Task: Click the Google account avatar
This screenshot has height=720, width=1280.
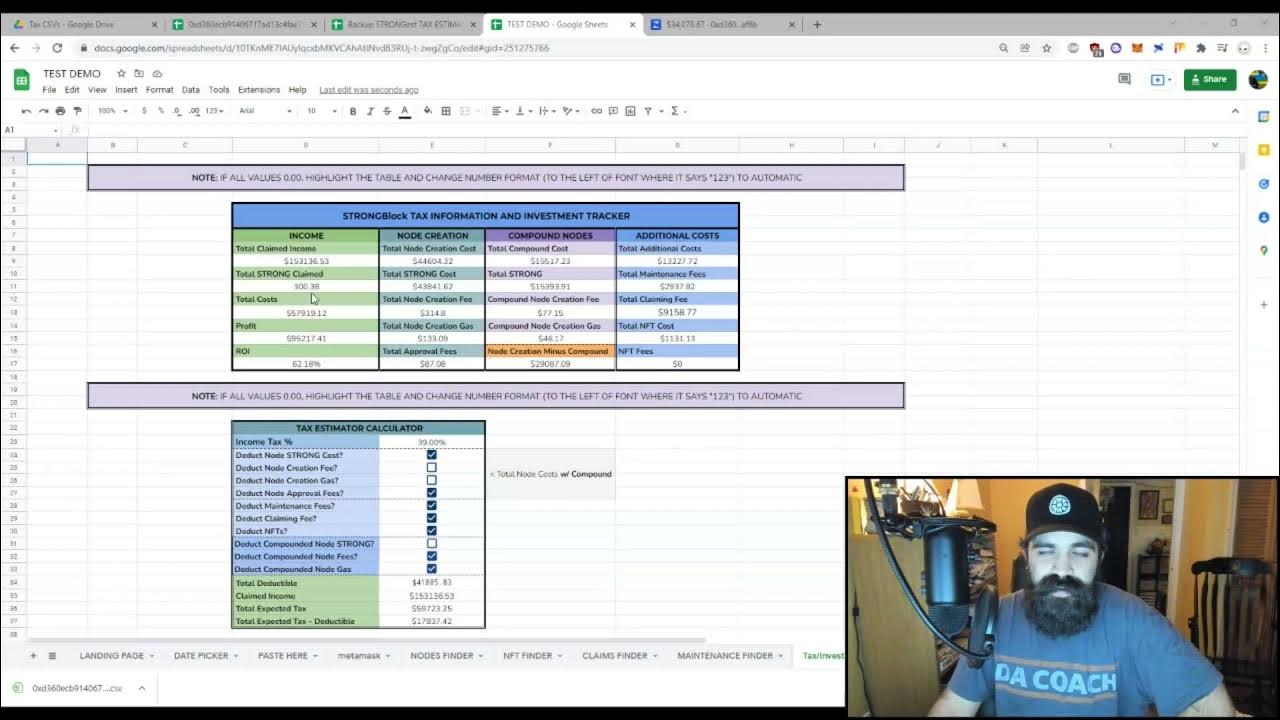Action: [1258, 79]
